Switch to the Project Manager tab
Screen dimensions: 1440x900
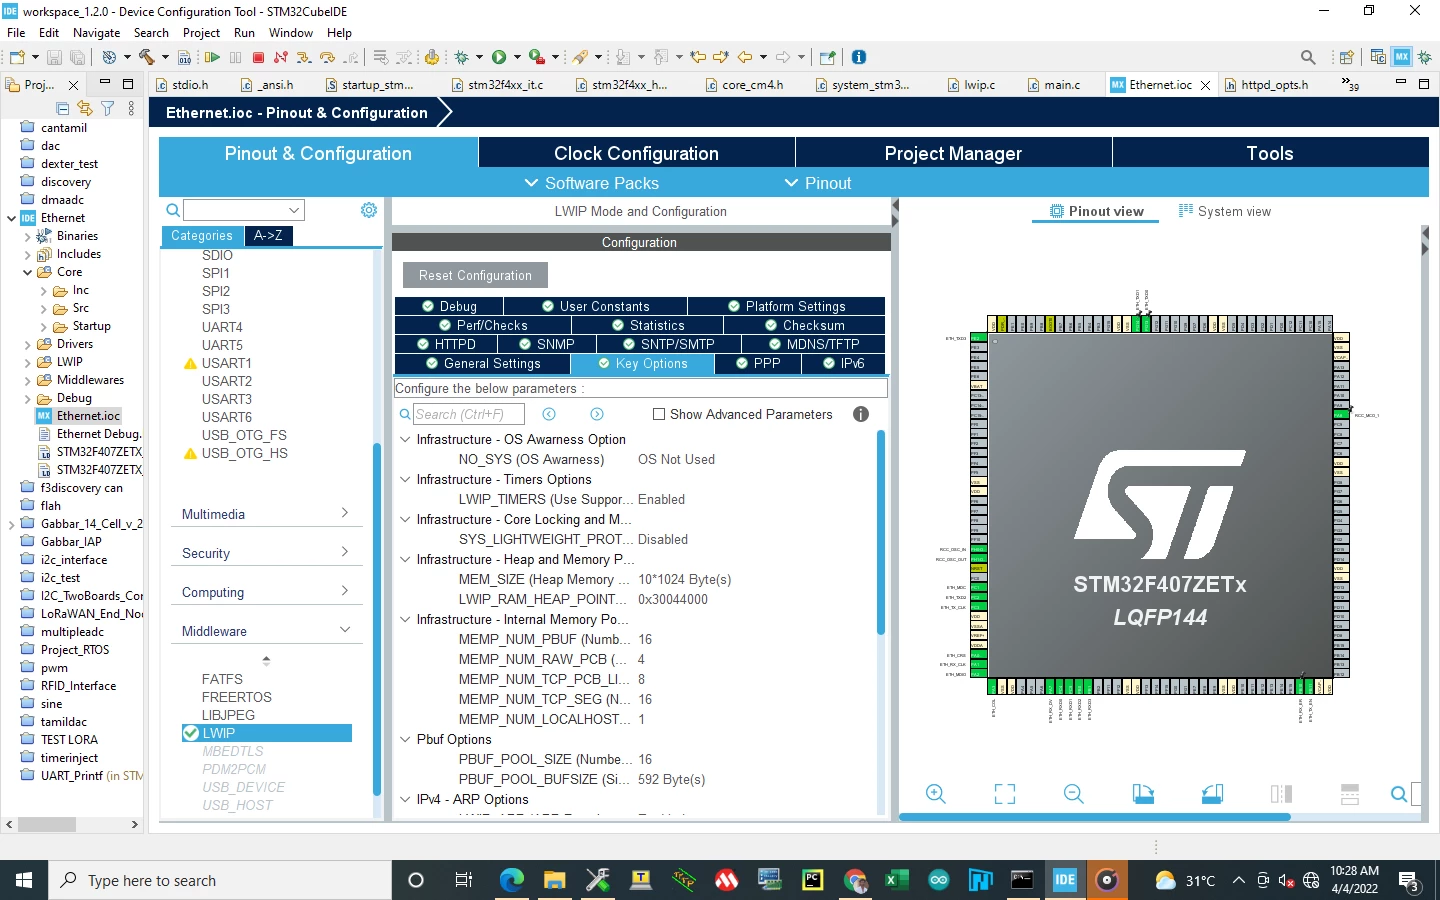click(x=954, y=153)
